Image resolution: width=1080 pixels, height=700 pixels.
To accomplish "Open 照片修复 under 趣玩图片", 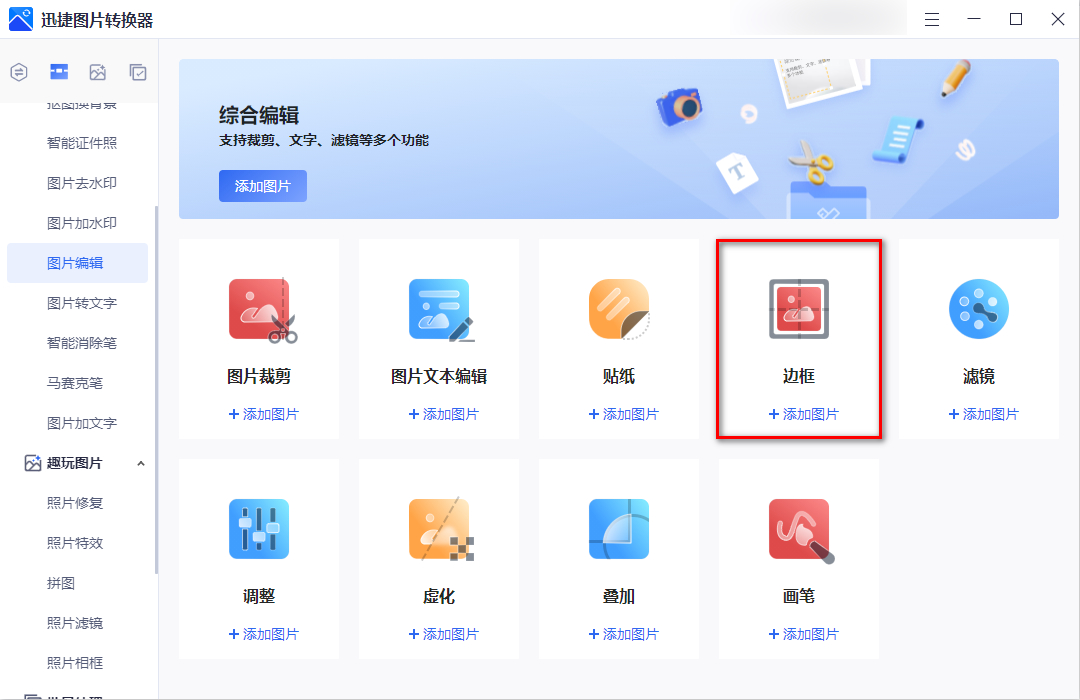I will click(x=75, y=503).
